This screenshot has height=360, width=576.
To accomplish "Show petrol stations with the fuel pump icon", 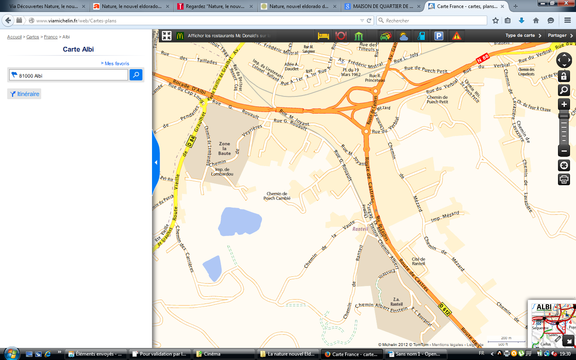I will point(421,36).
